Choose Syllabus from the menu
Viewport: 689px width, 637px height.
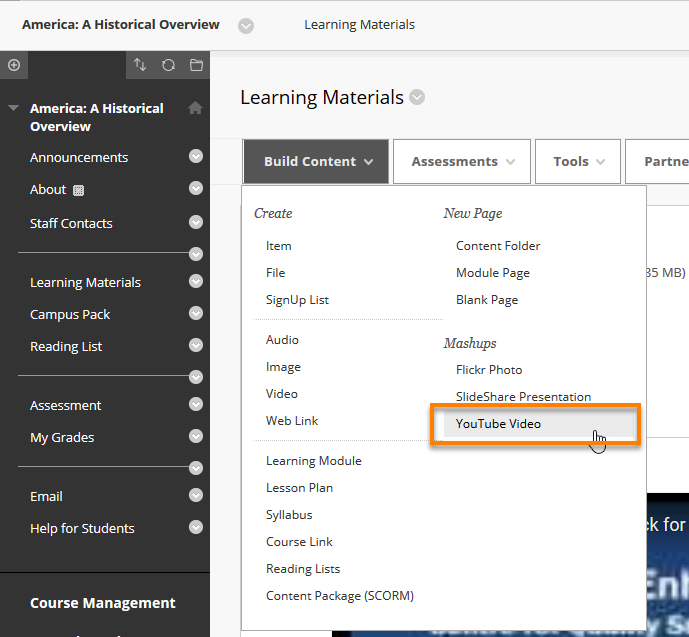(x=289, y=515)
